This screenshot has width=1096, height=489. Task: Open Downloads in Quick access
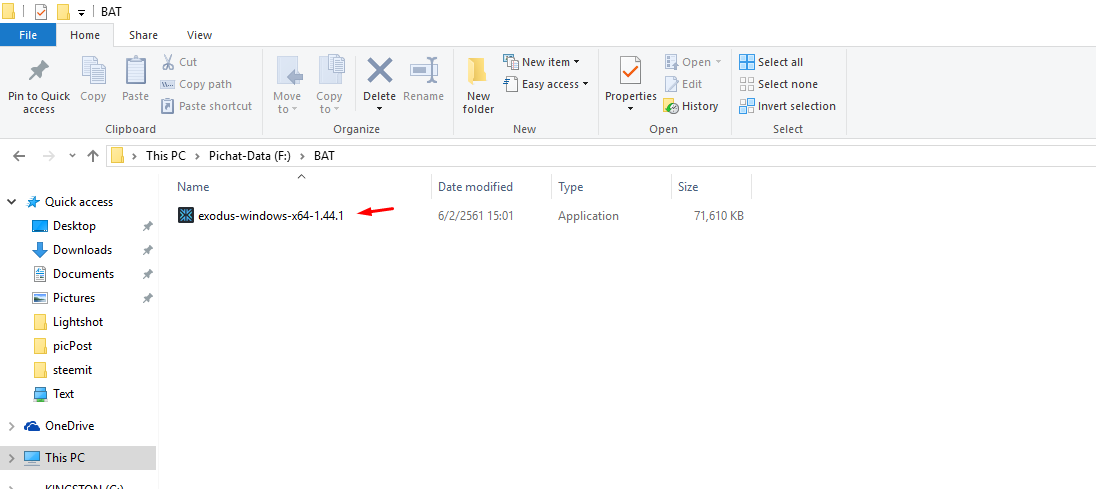tap(82, 250)
